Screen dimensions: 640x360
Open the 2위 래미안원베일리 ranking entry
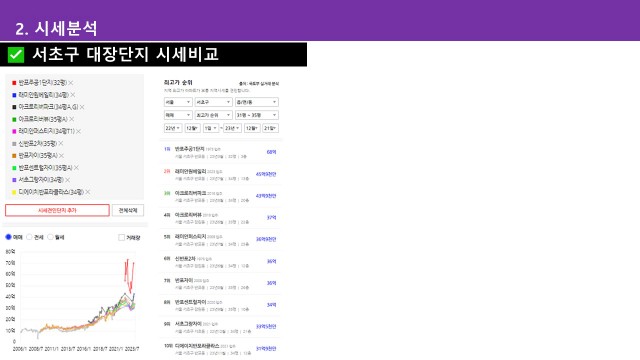tap(220, 174)
